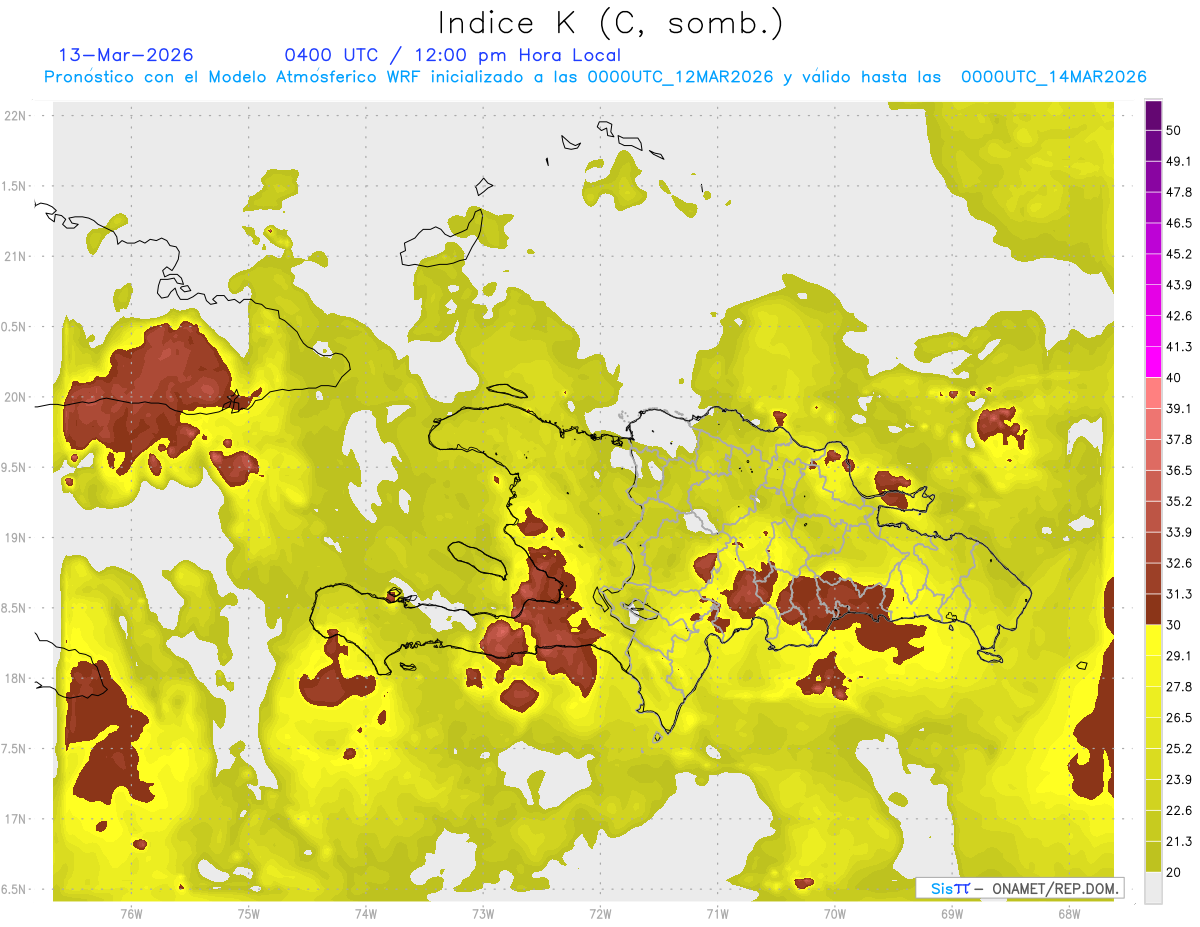The height and width of the screenshot is (927, 1200).
Task: Click the color bar value '46.5'
Action: pos(1179,223)
